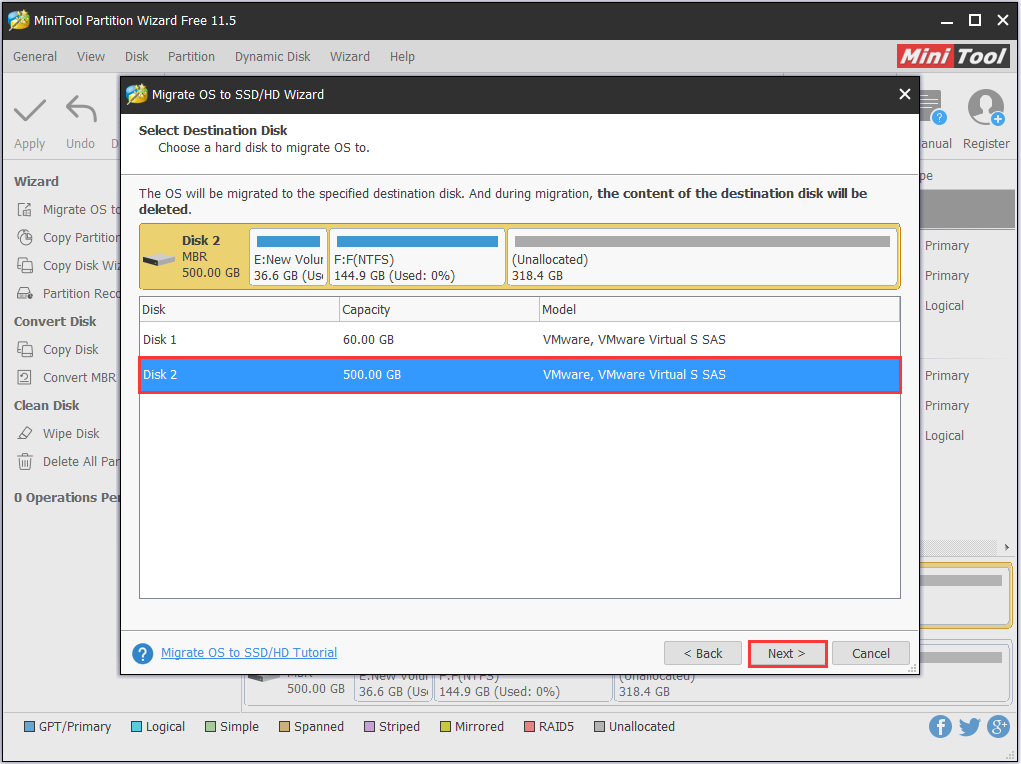Click the Unallocated legend swatch
Screen dimensions: 1021x764
[x=600, y=727]
